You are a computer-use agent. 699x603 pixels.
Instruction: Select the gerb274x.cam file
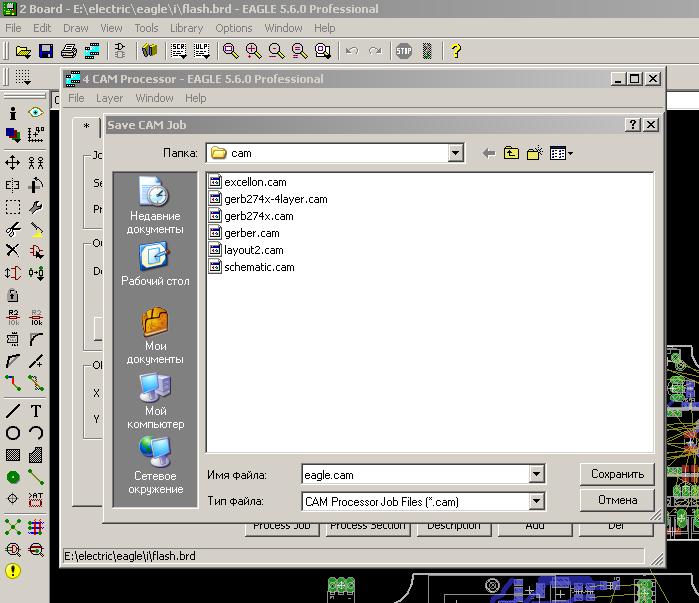258,216
